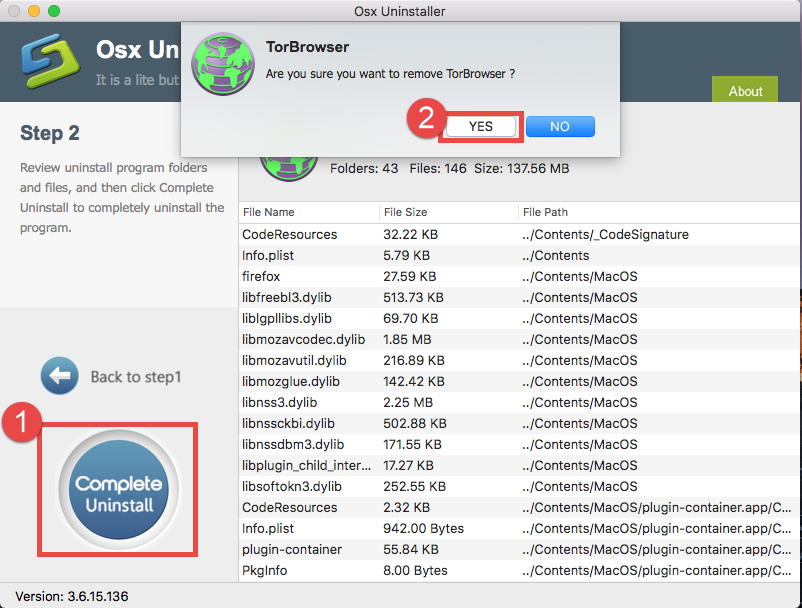Select the libfreebl3.dylib row
This screenshot has height=608, width=802.
pyautogui.click(x=519, y=297)
